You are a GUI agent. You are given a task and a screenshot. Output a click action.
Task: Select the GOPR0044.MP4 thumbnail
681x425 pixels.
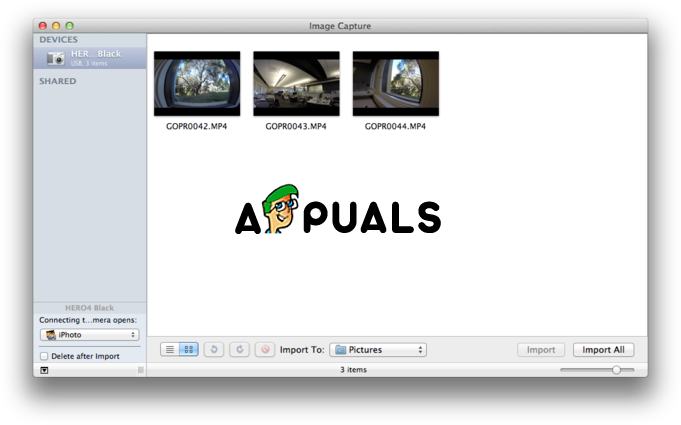click(396, 84)
